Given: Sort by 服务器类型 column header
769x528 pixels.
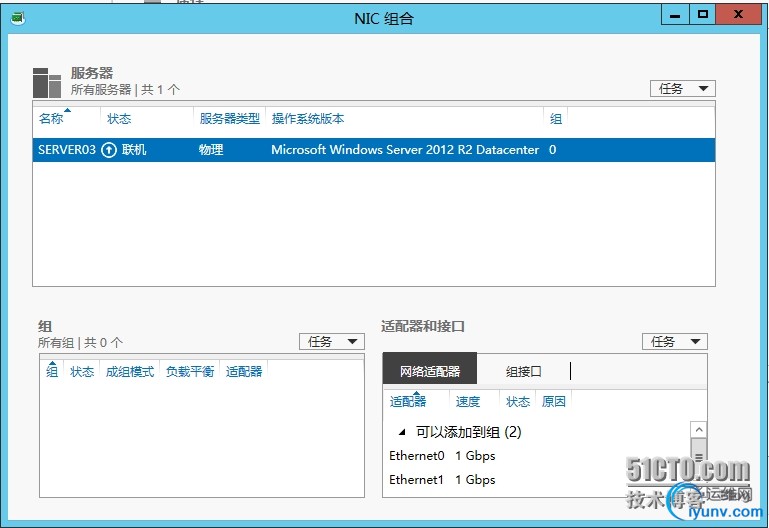Looking at the screenshot, I should [230, 119].
